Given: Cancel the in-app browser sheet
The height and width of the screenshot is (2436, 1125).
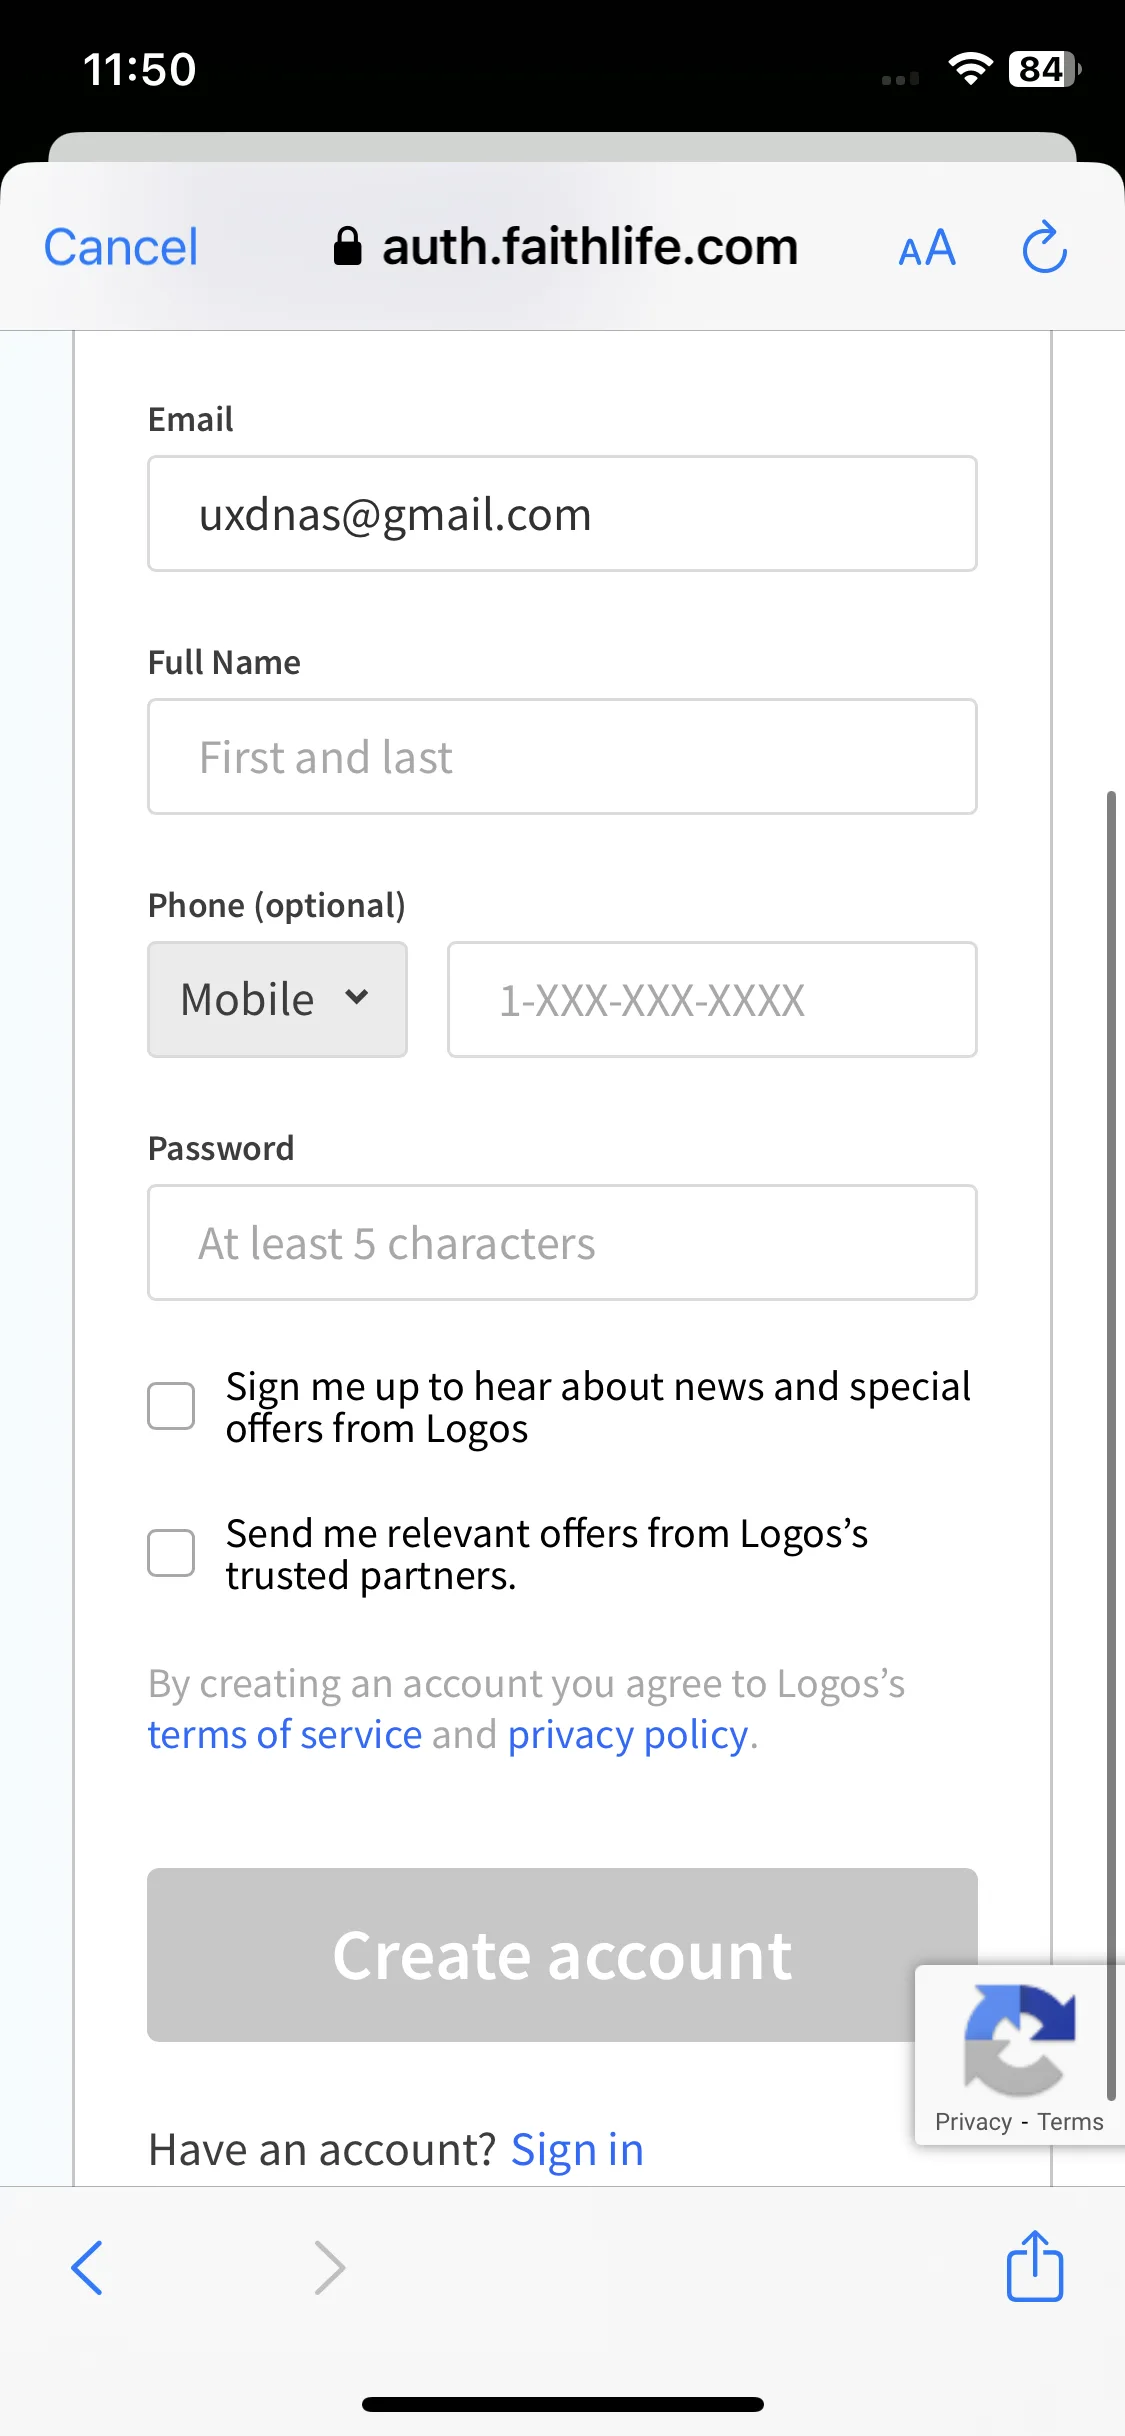Looking at the screenshot, I should click(x=121, y=247).
